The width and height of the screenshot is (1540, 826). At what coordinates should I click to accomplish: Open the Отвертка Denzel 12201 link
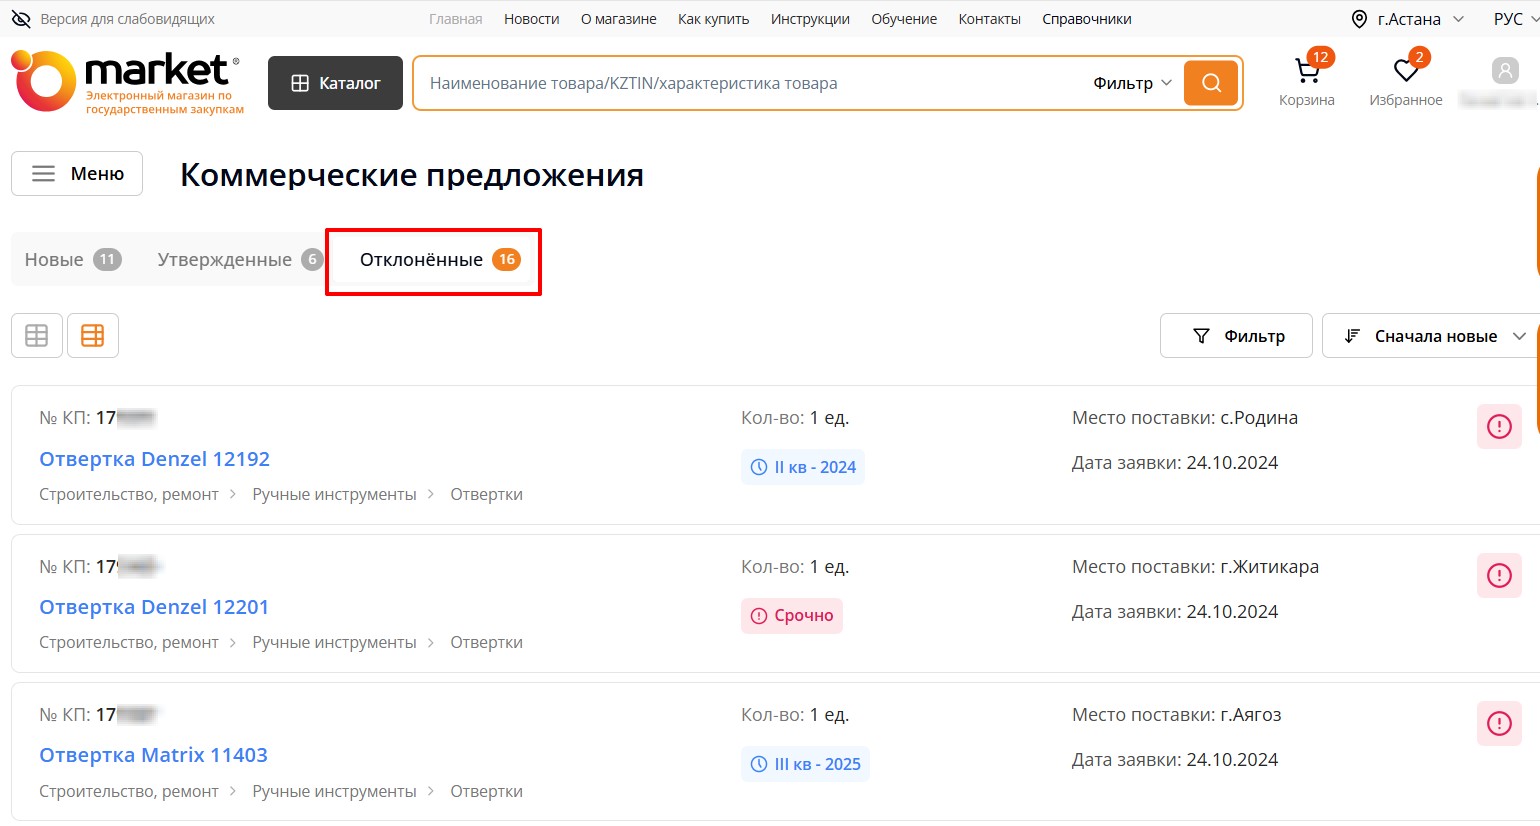(x=154, y=607)
